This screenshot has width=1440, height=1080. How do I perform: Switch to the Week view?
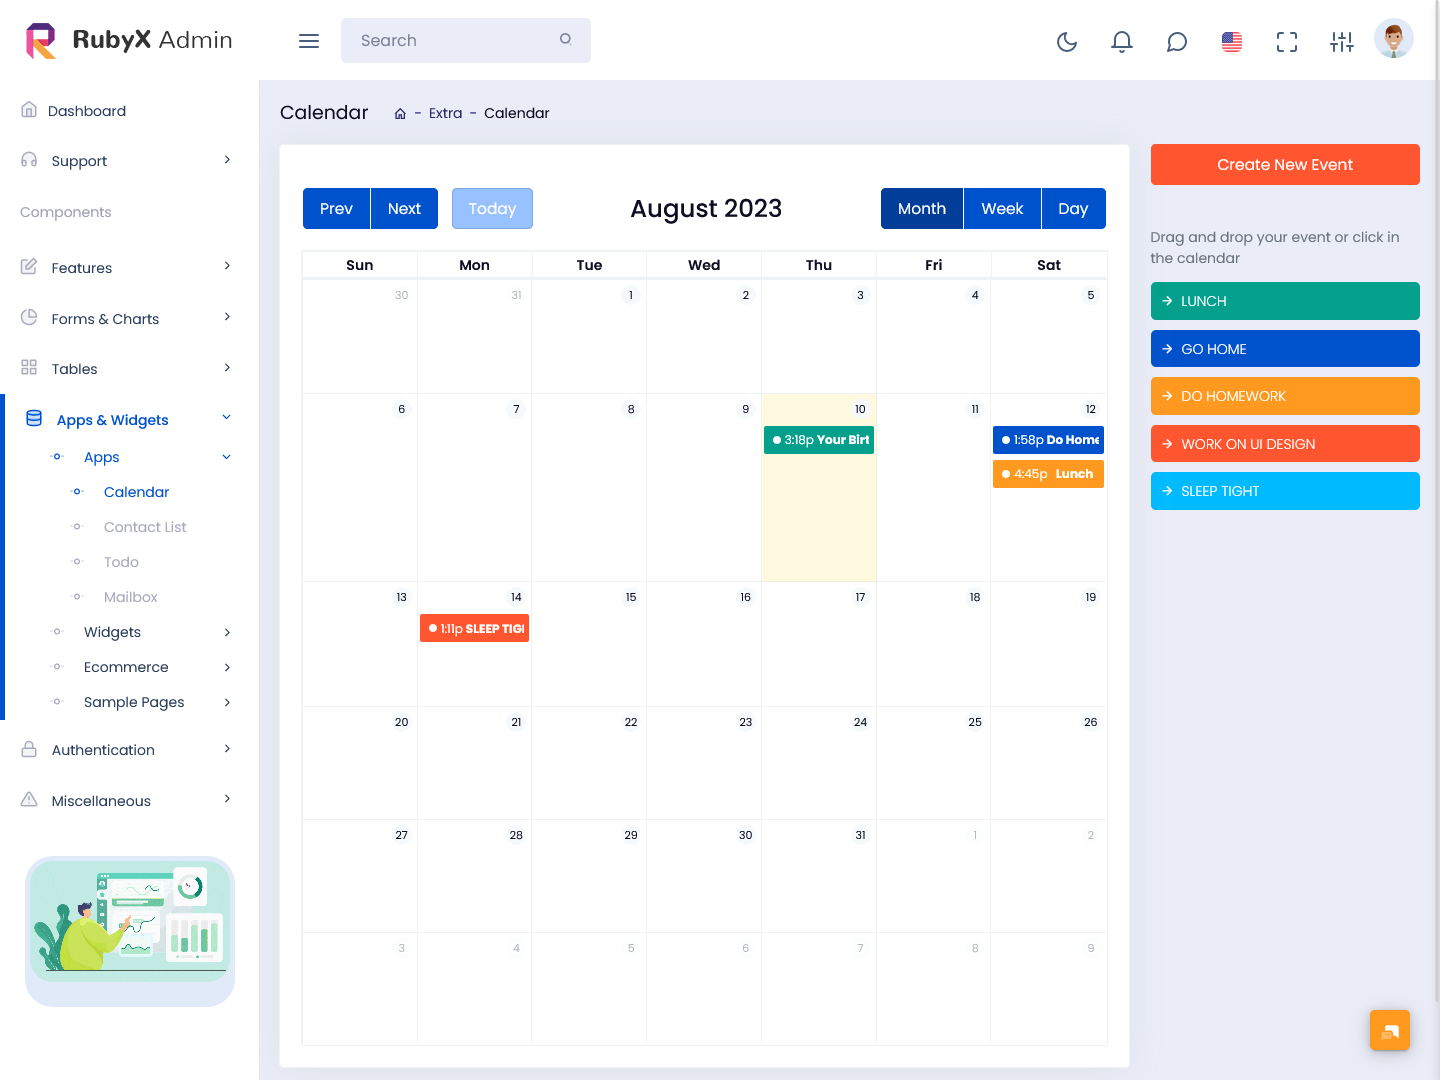(x=1001, y=209)
